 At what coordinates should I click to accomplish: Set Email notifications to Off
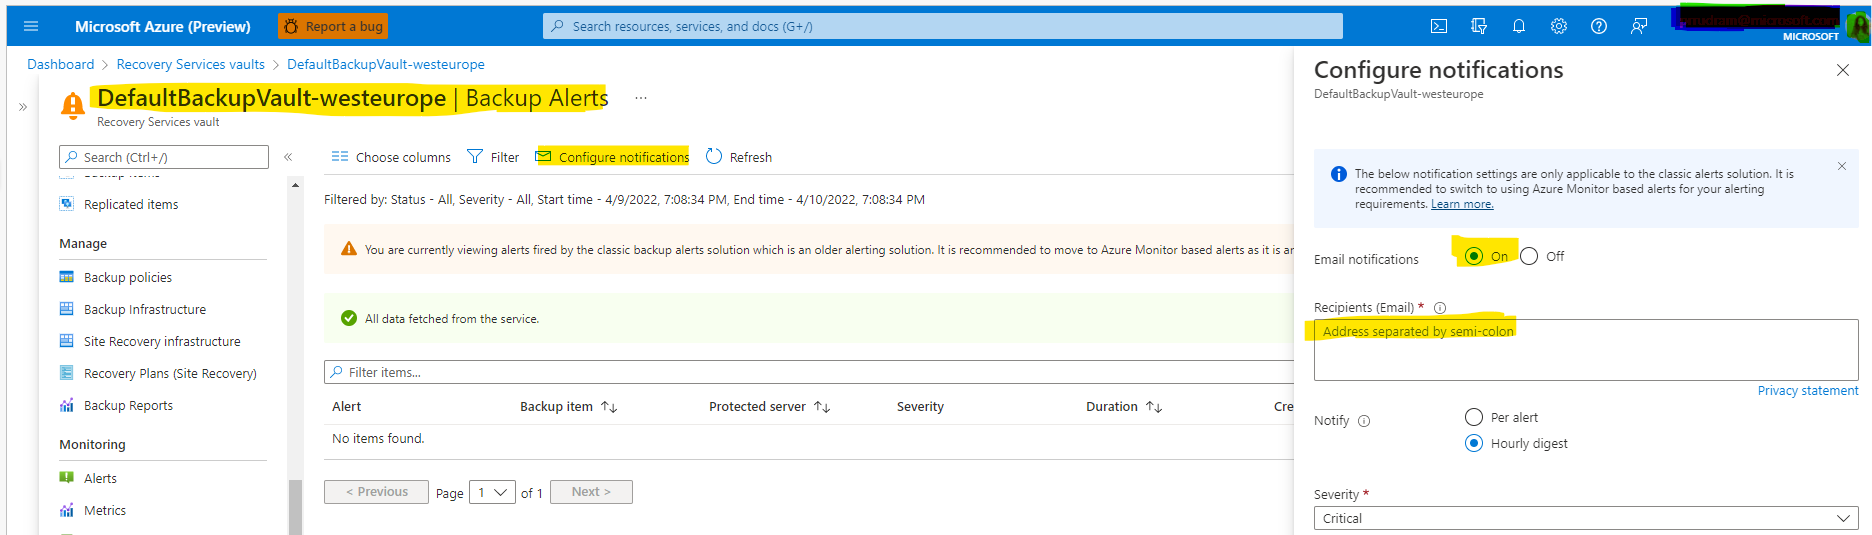(1529, 256)
